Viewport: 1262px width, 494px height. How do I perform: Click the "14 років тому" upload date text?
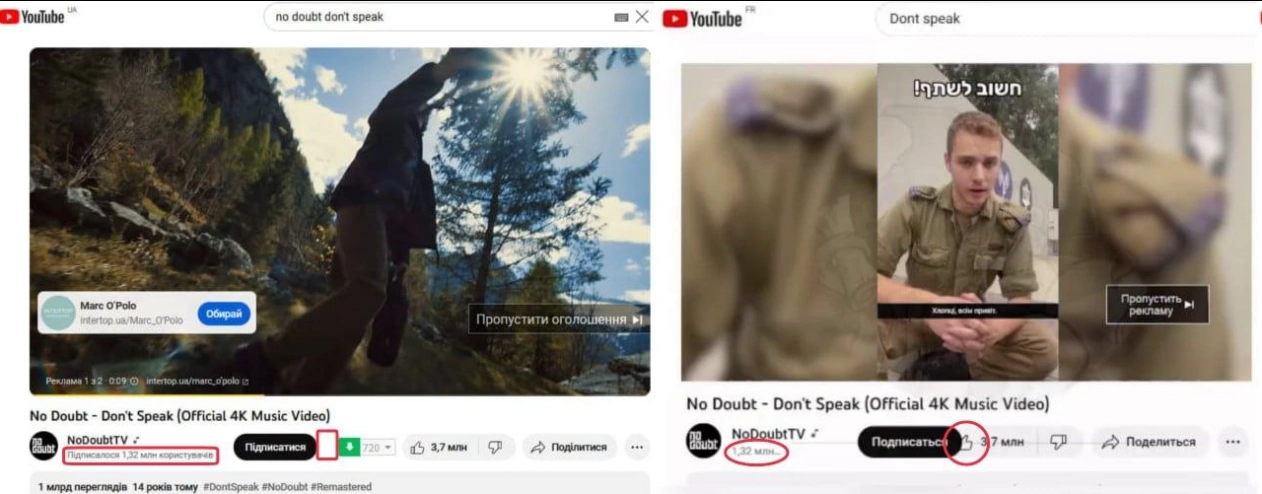pos(165,487)
